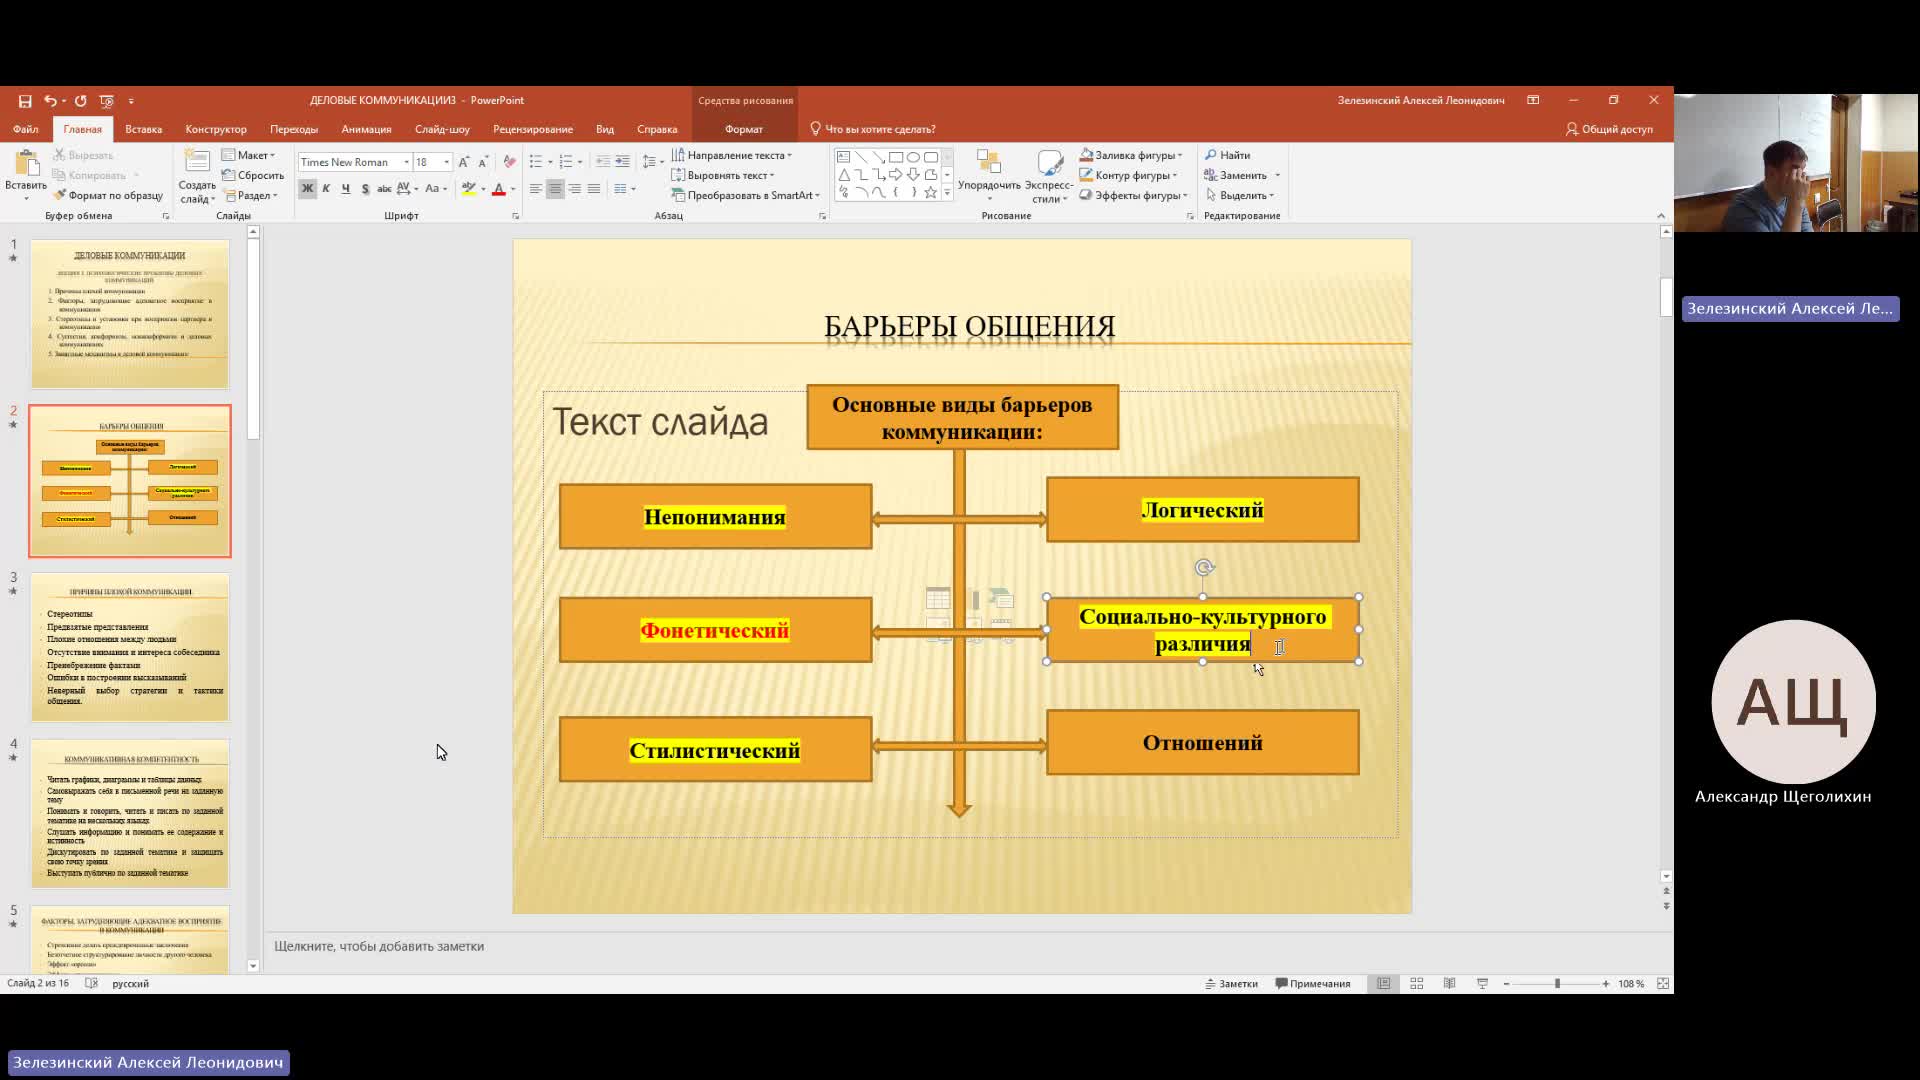
Task: Toggle Align text left
Action: point(536,189)
